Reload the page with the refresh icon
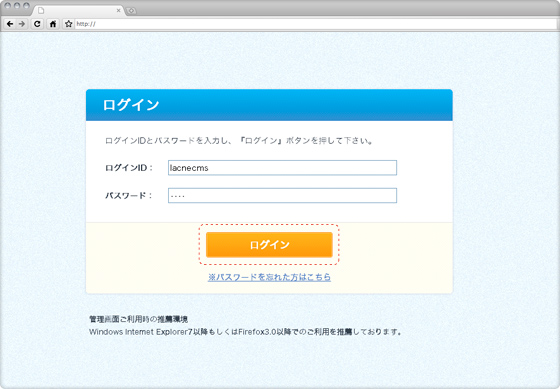This screenshot has height=389, width=560. pyautogui.click(x=37, y=24)
